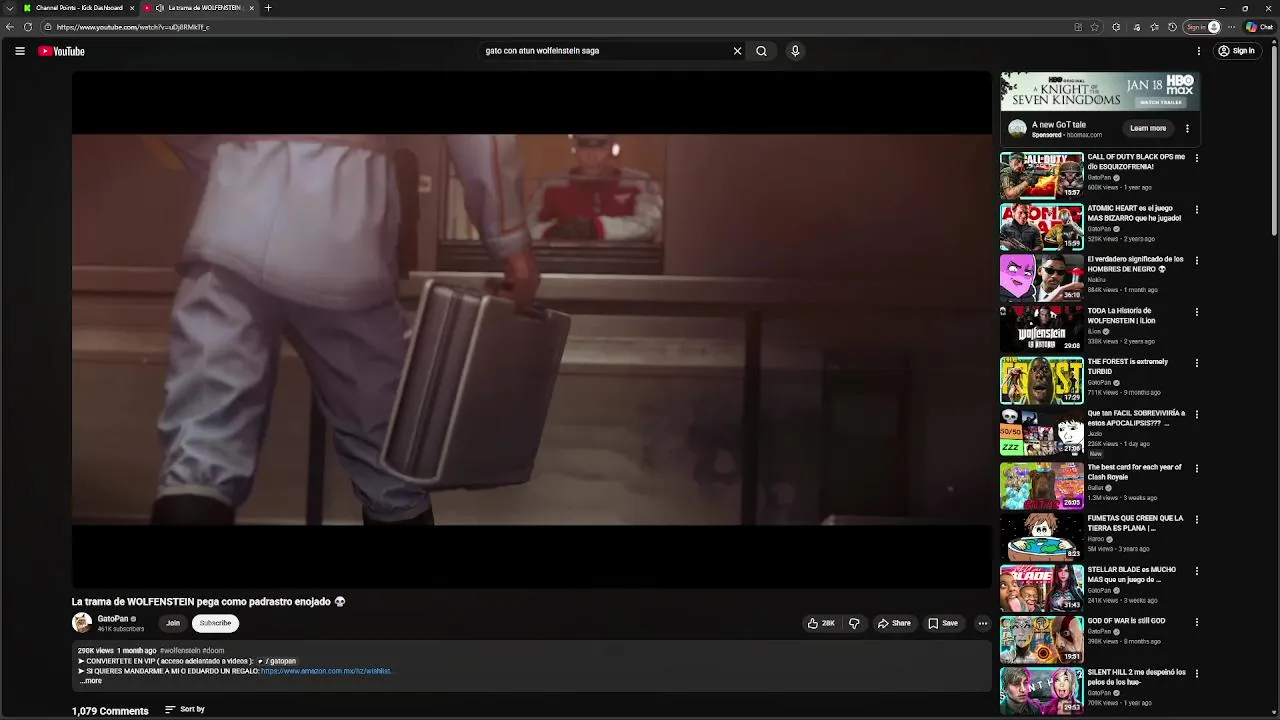Mute tab via speaker icon on YouTube tab
1280x720 pixels.
pyautogui.click(x=160, y=8)
